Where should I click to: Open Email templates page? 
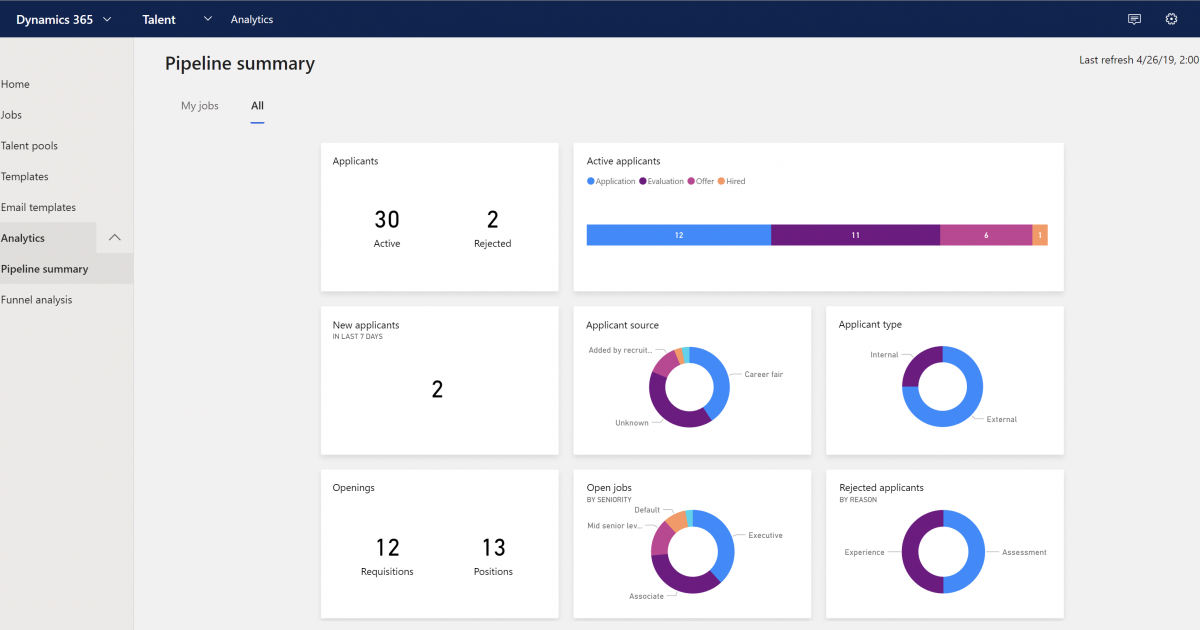point(39,208)
